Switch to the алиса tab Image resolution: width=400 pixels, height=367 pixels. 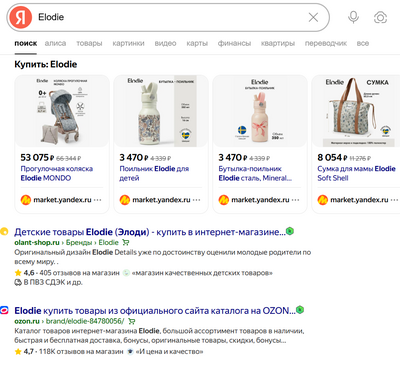(55, 43)
